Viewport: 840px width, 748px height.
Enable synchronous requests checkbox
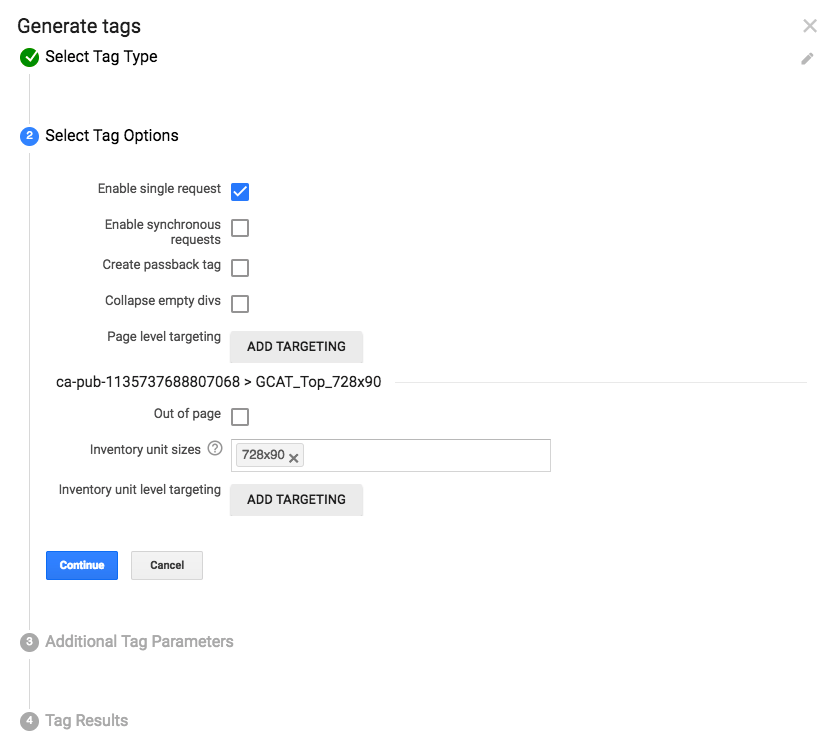[240, 228]
